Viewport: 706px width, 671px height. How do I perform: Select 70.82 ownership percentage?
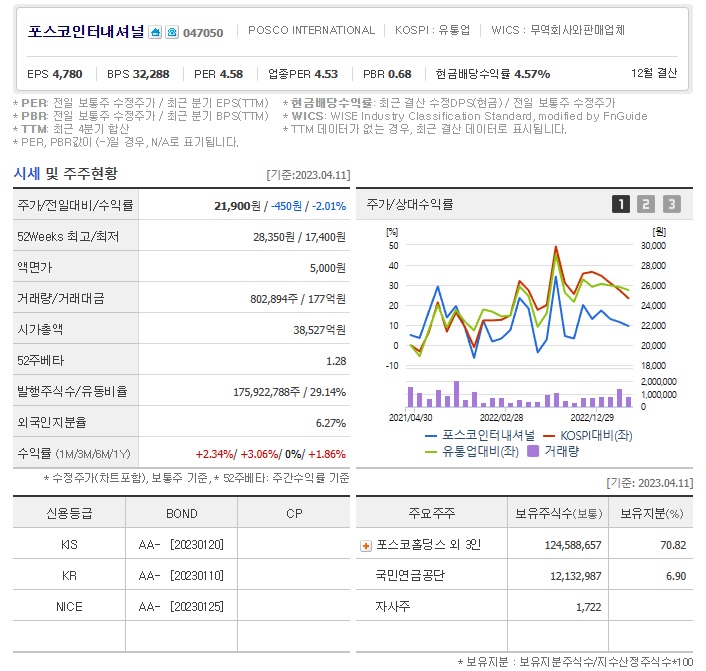coord(673,545)
